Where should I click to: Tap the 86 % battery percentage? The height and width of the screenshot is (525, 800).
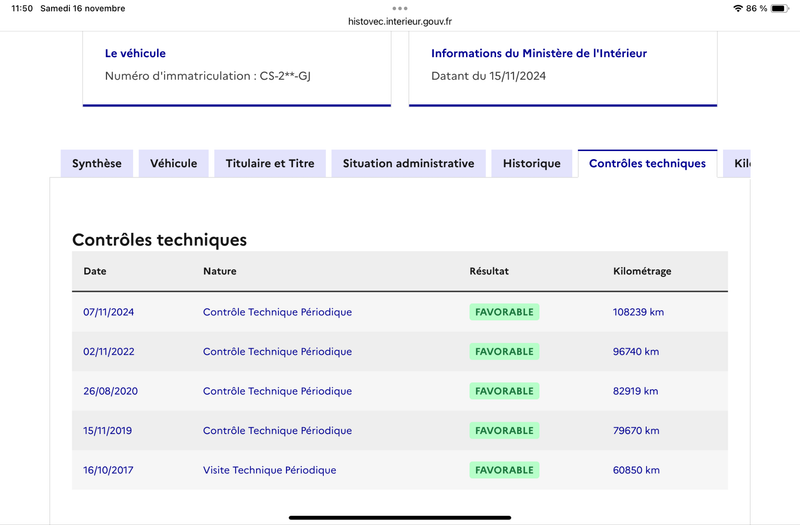click(x=756, y=8)
